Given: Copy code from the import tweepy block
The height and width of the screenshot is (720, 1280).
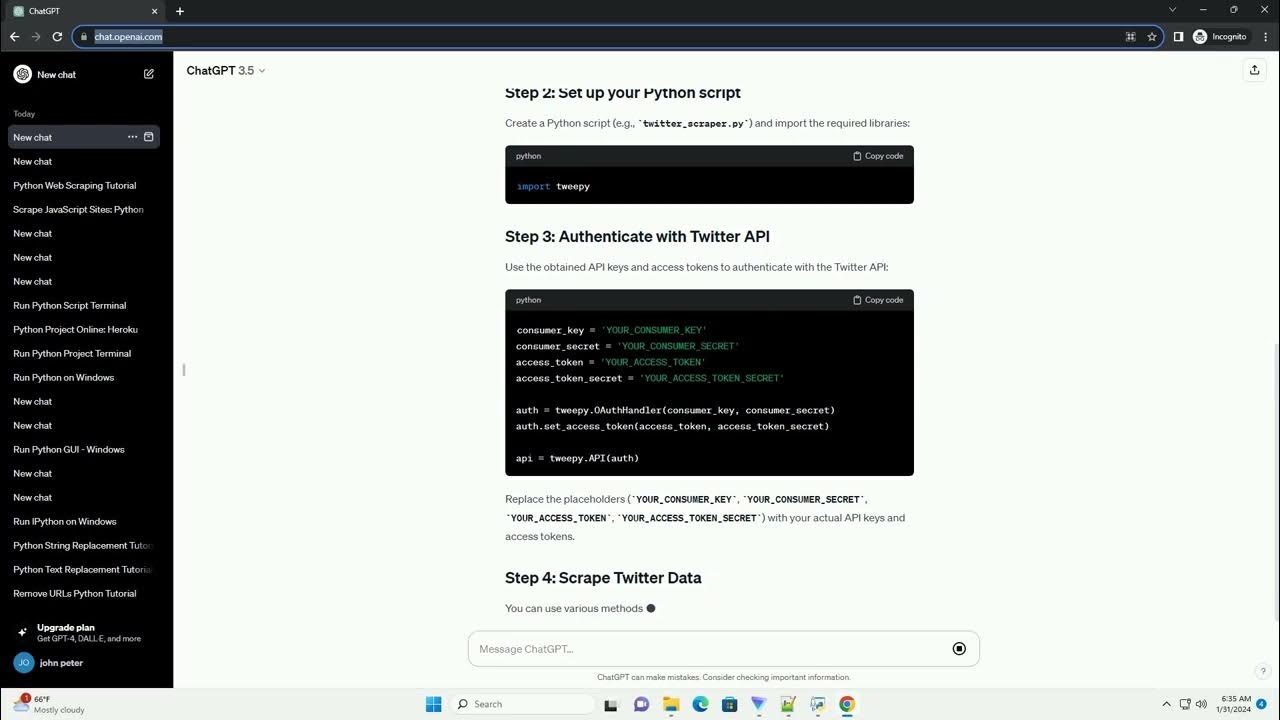Looking at the screenshot, I should [878, 156].
